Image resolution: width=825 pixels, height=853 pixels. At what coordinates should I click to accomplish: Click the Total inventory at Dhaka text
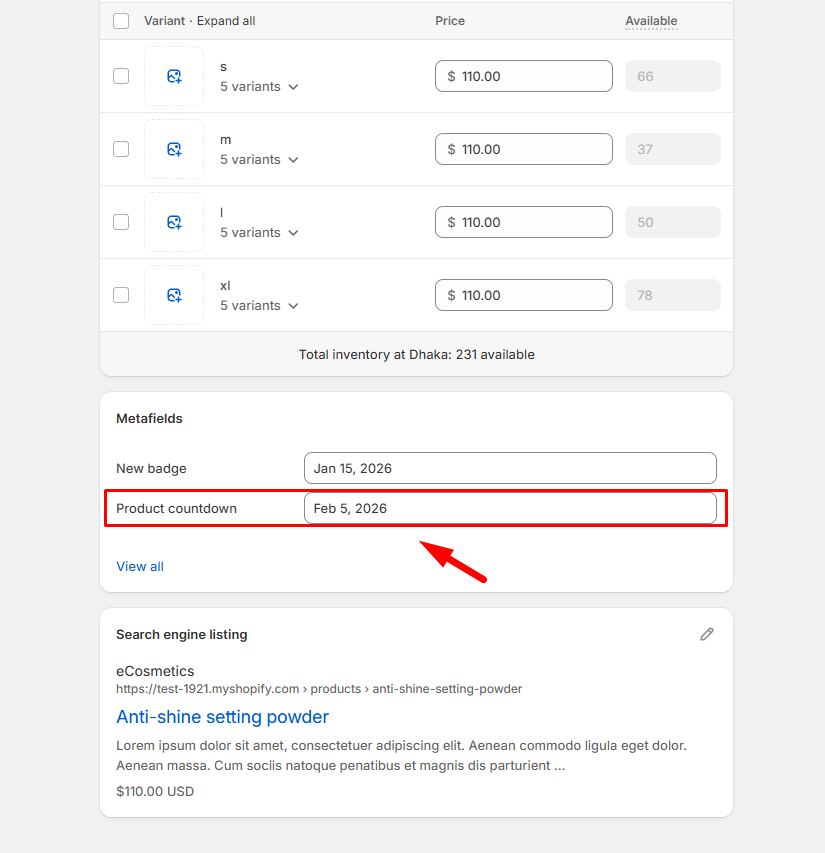[417, 354]
